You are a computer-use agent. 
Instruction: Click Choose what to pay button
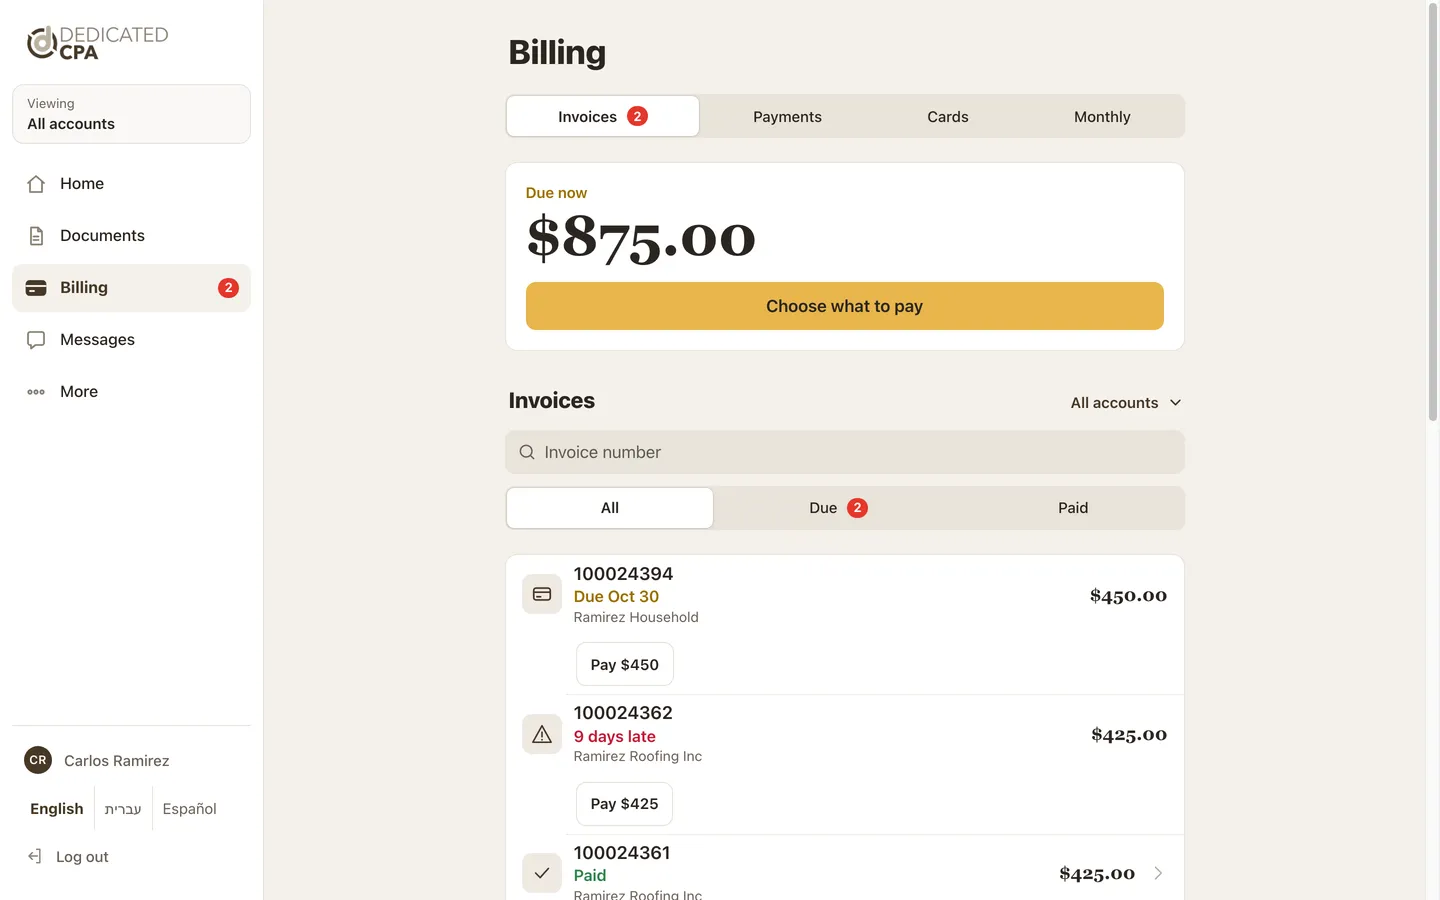pos(845,306)
